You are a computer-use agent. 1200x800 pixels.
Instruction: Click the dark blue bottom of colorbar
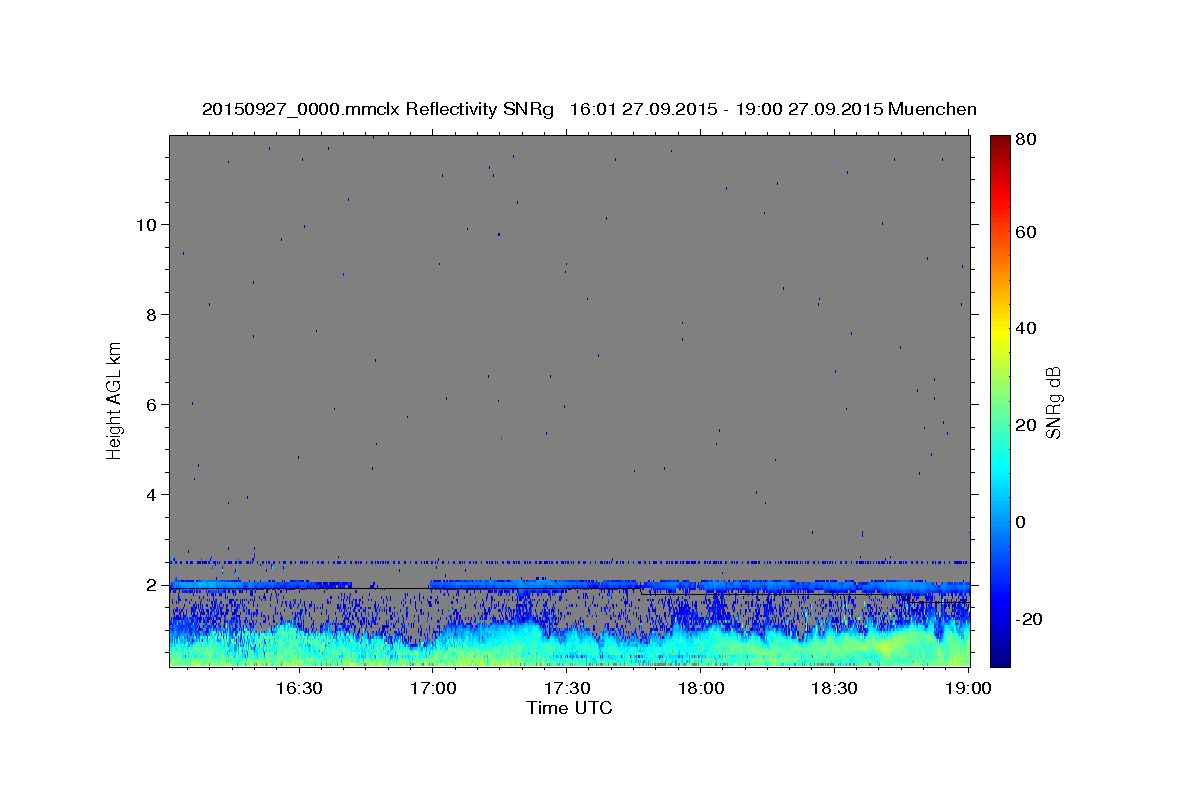[x=1000, y=655]
